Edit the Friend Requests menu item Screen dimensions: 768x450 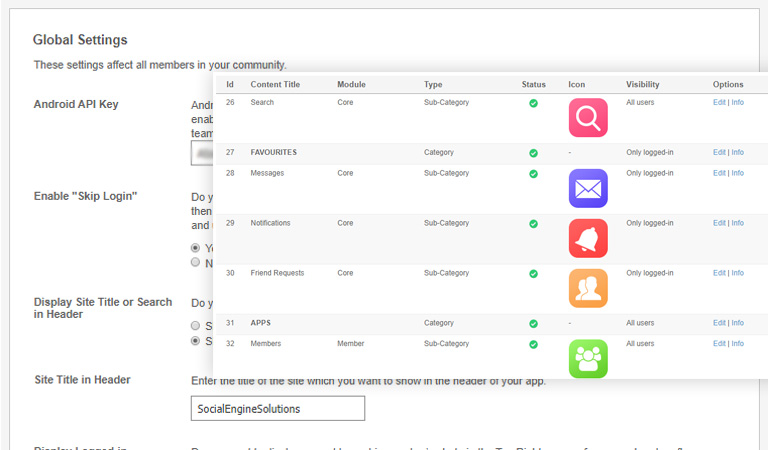719,273
